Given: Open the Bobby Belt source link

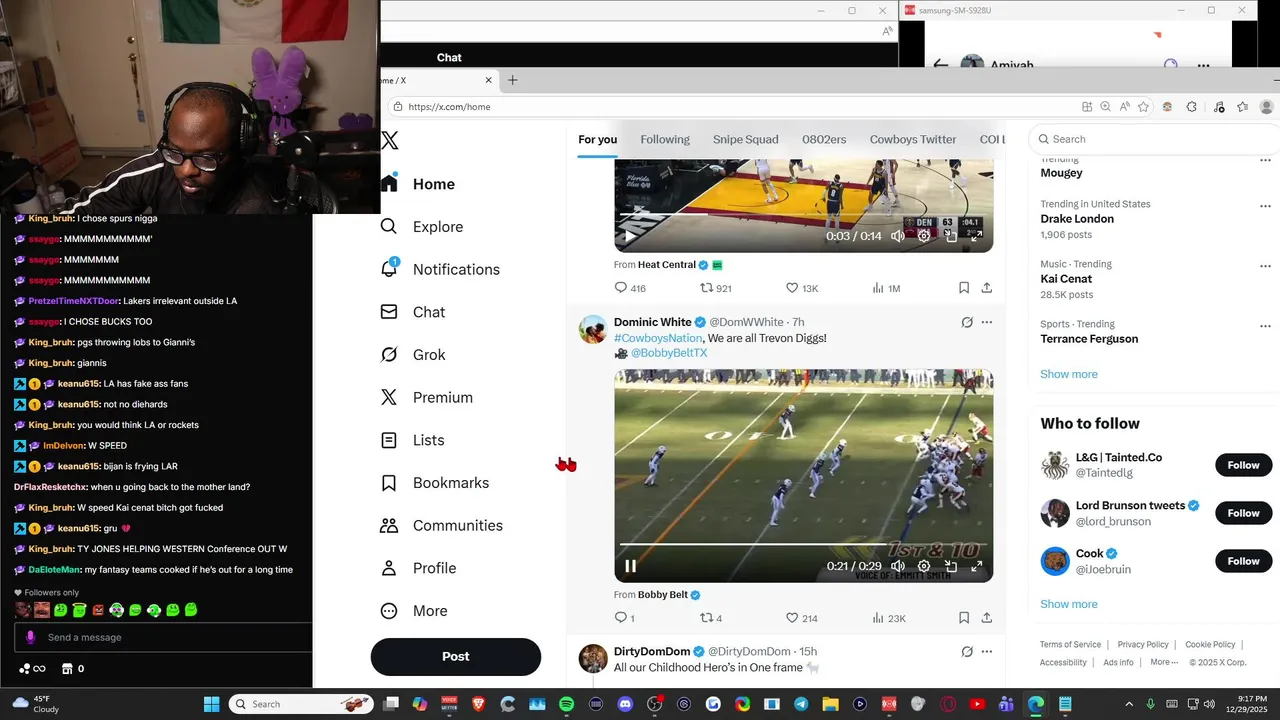Looking at the screenshot, I should tap(663, 595).
